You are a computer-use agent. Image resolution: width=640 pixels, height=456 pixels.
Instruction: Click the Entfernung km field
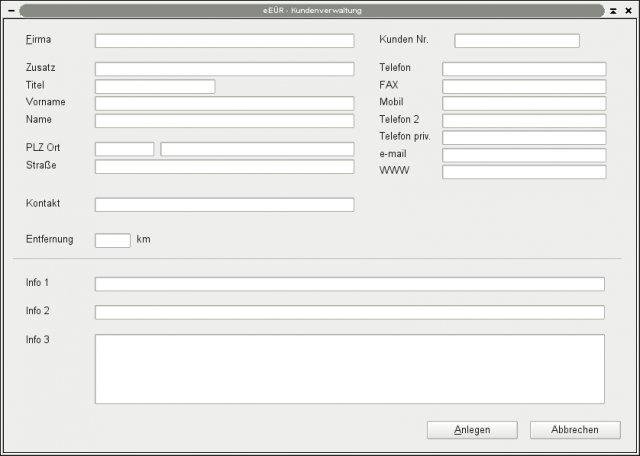(x=112, y=240)
